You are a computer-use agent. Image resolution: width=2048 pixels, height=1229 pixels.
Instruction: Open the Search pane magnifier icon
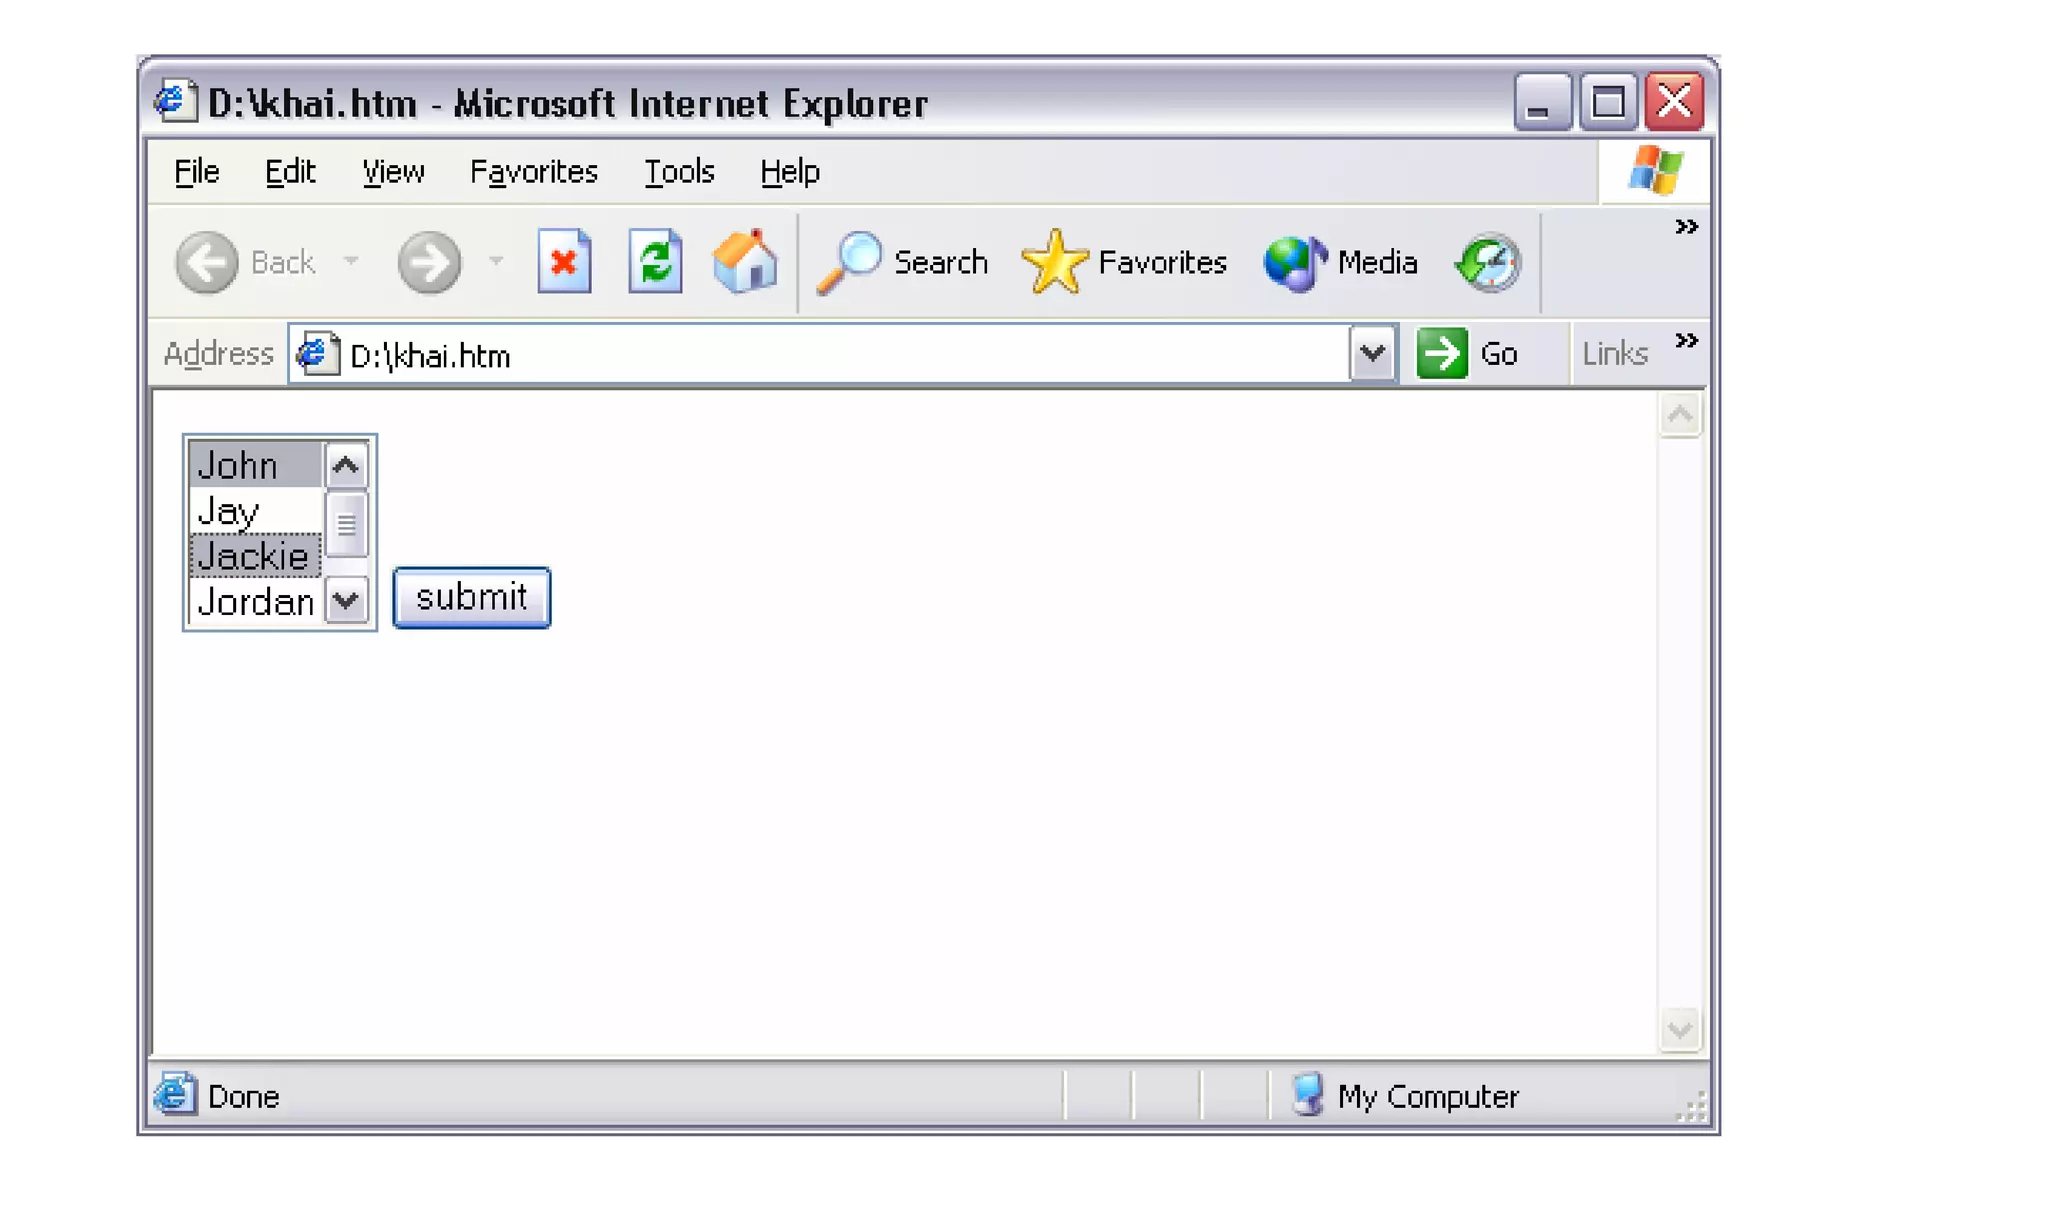click(849, 262)
